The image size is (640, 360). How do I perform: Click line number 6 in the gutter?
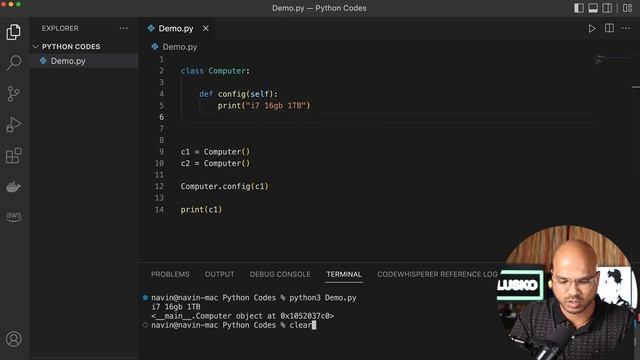tap(161, 117)
